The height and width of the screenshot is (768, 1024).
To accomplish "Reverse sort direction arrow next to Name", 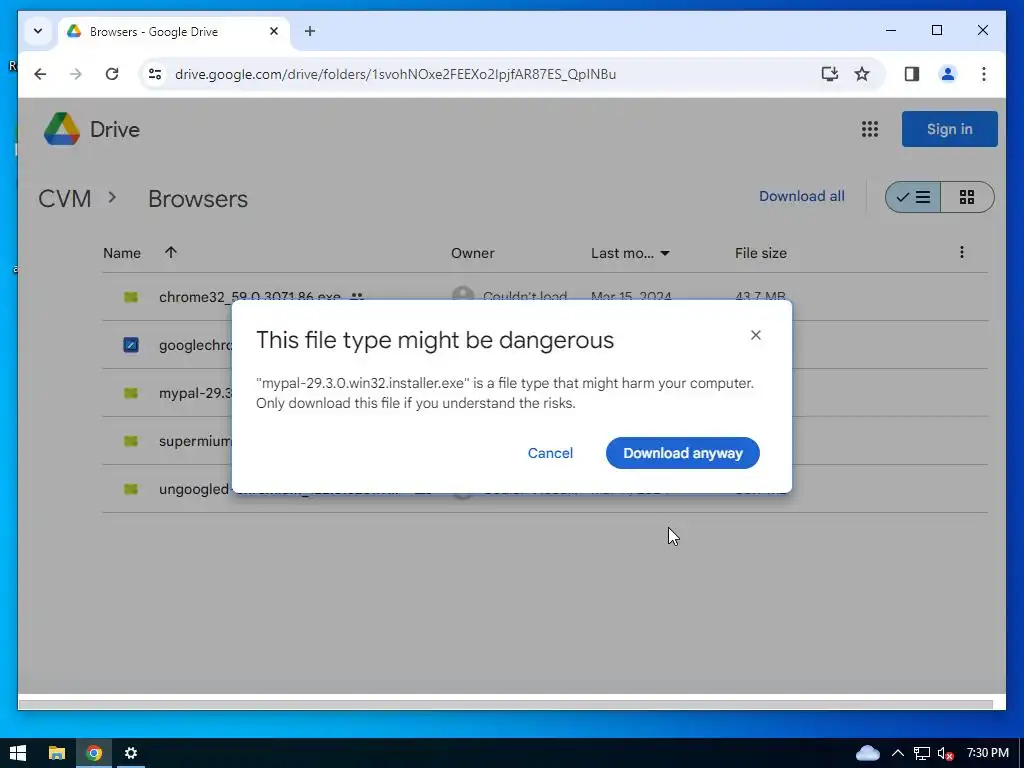I will click(x=171, y=253).
